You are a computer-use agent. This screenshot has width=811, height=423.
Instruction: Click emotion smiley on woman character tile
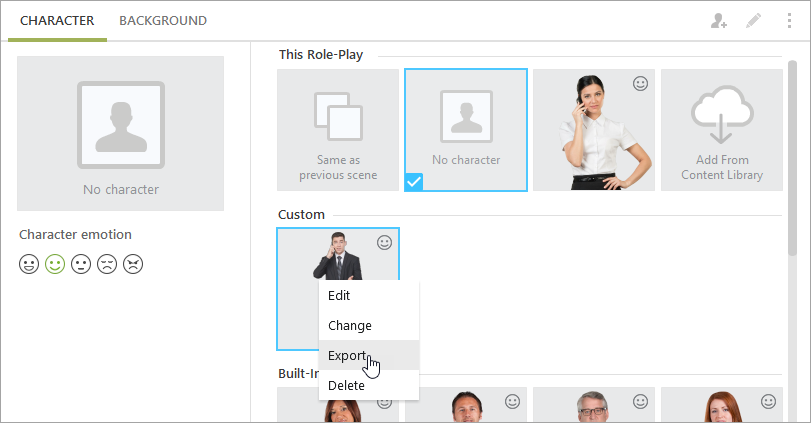[640, 84]
